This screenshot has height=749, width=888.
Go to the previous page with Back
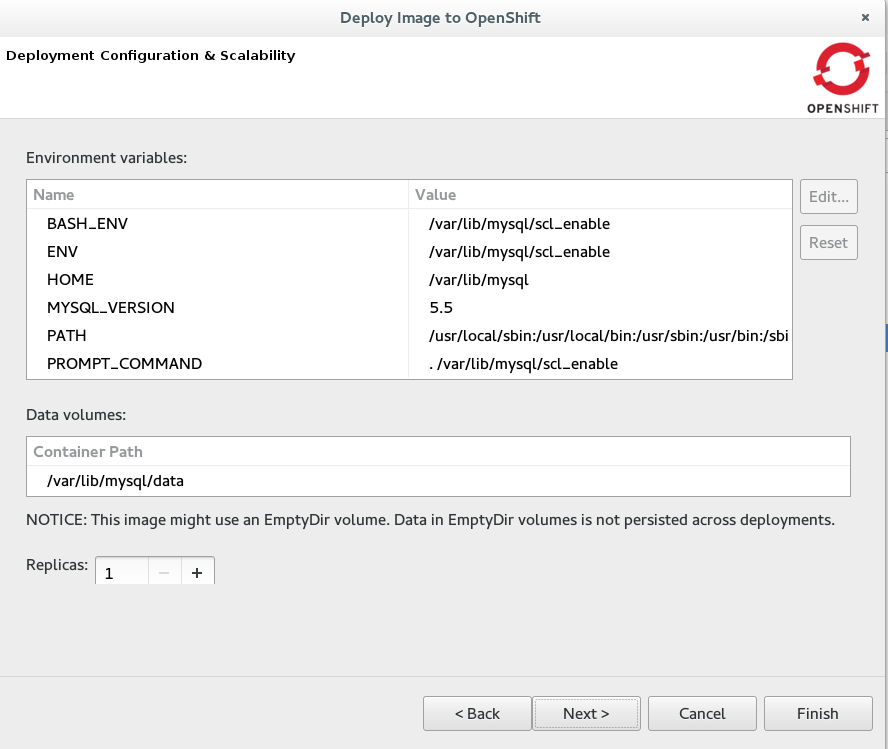[x=477, y=713]
